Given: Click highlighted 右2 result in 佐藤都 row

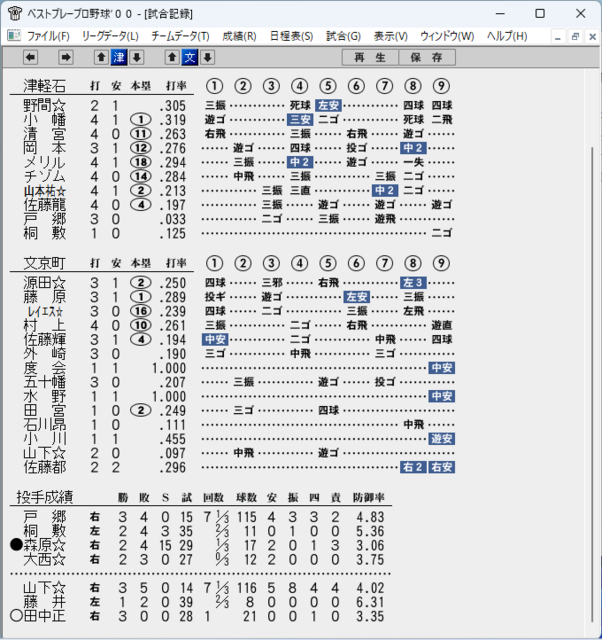Looking at the screenshot, I should [x=413, y=467].
